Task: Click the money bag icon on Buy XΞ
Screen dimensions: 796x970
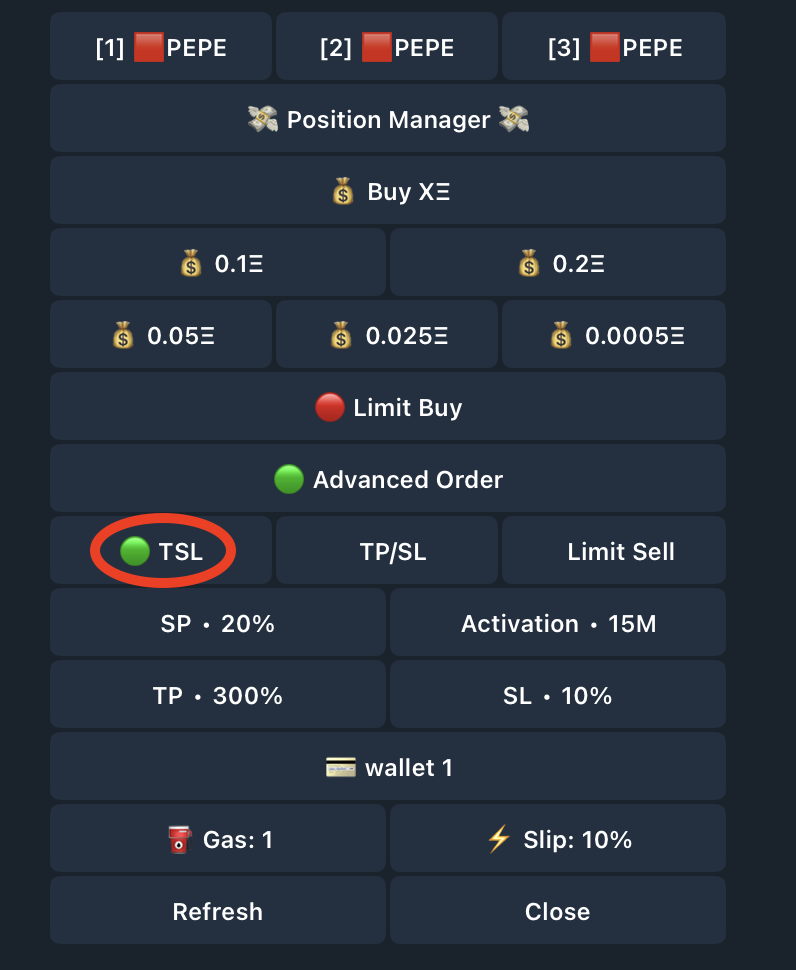Action: pos(343,191)
